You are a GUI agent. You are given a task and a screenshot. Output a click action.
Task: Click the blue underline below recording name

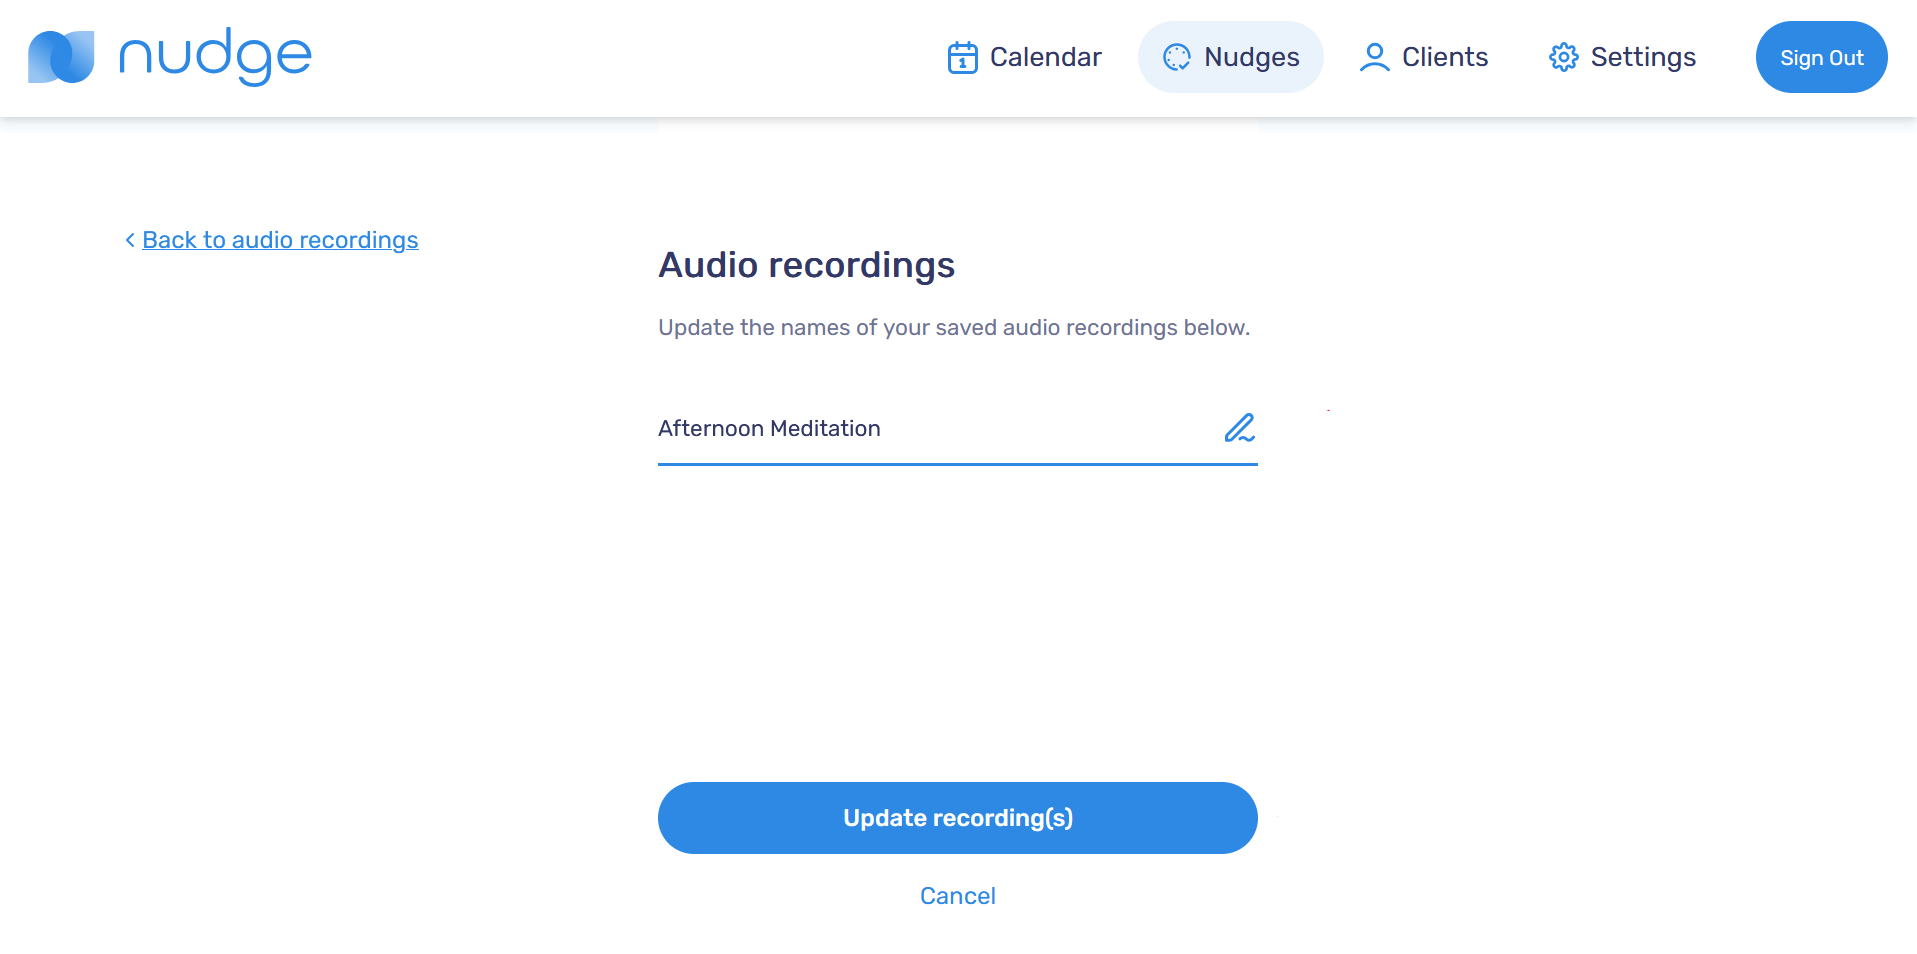tap(957, 464)
